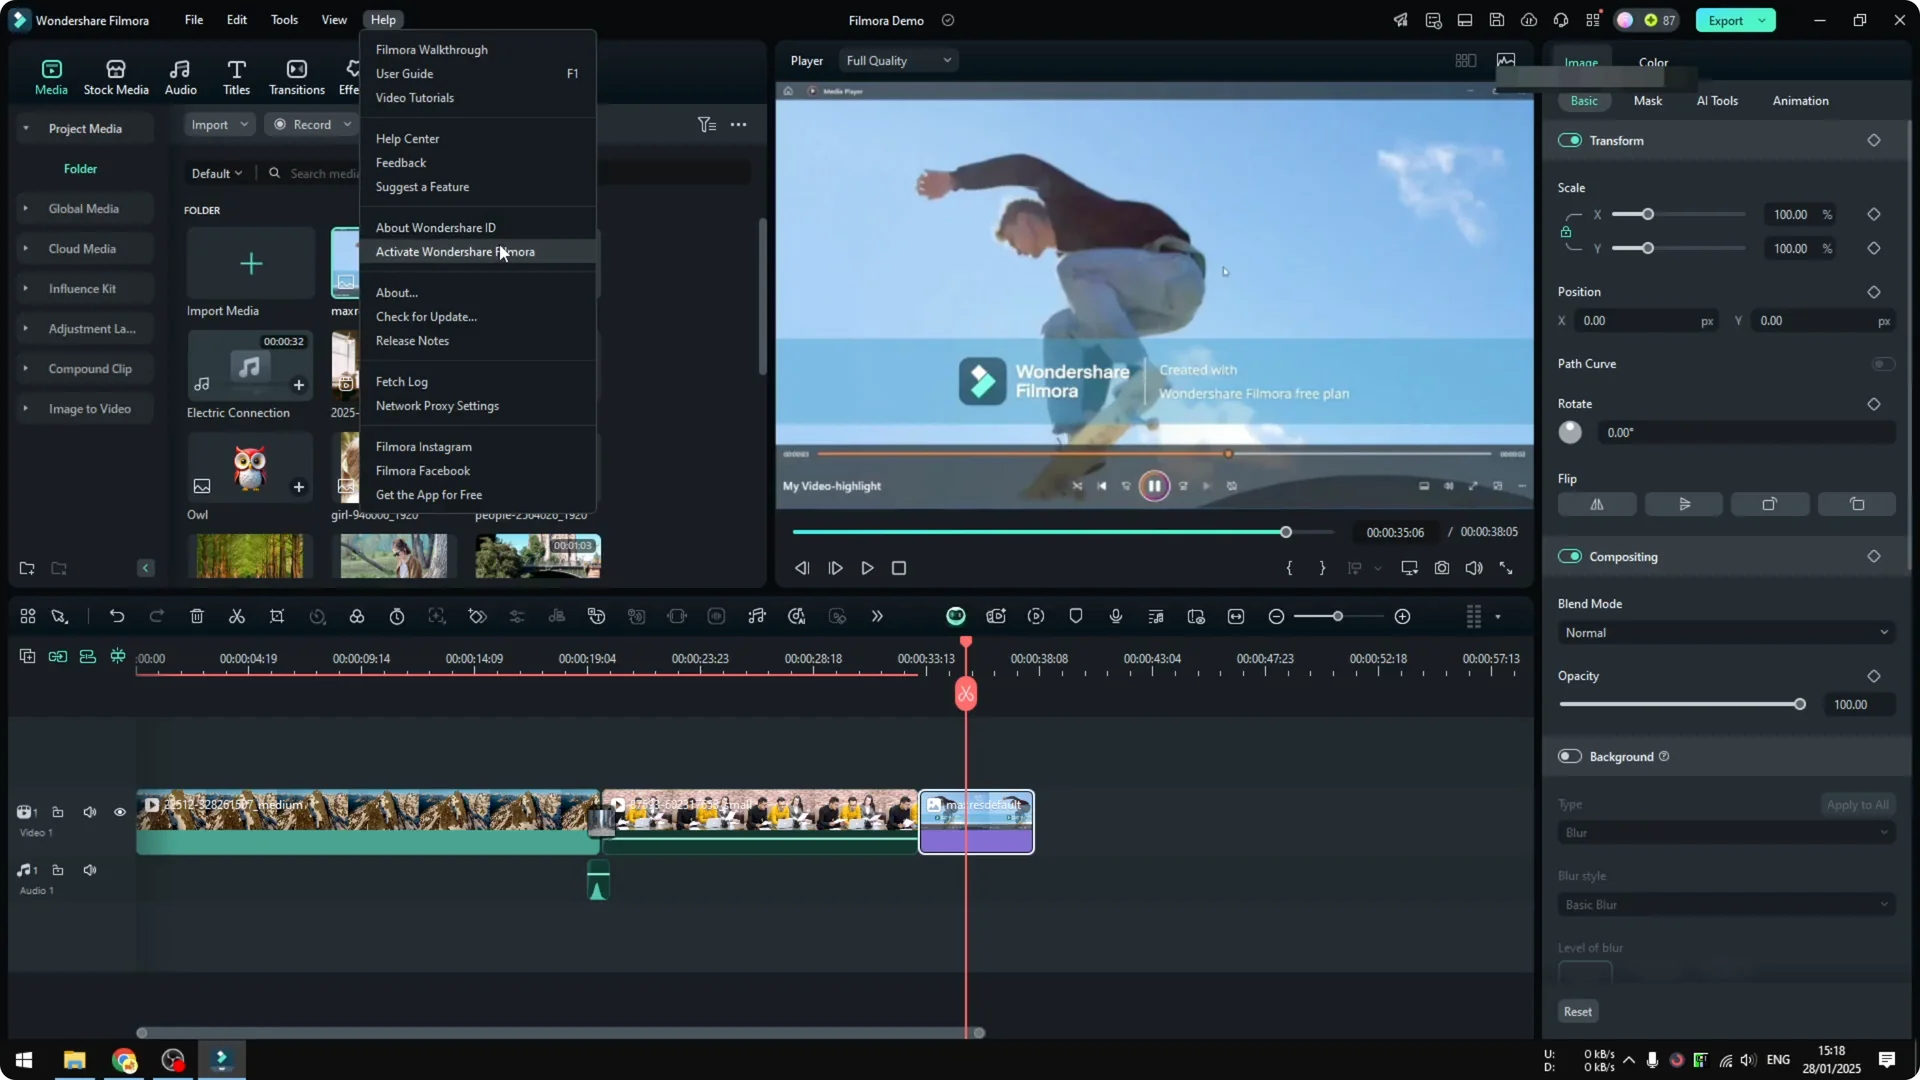This screenshot has width=1920, height=1080.
Task: Open the Full Quality player dropdown
Action: 898,60
